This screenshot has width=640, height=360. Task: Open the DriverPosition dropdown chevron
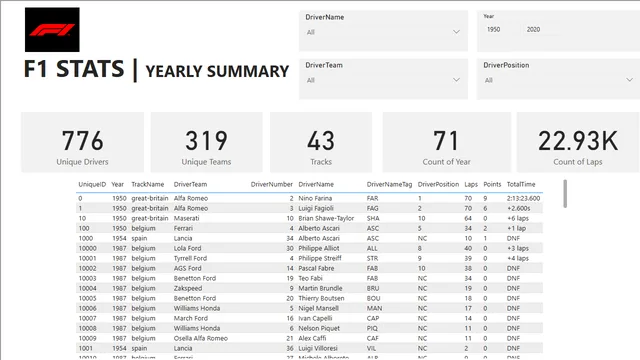point(629,80)
